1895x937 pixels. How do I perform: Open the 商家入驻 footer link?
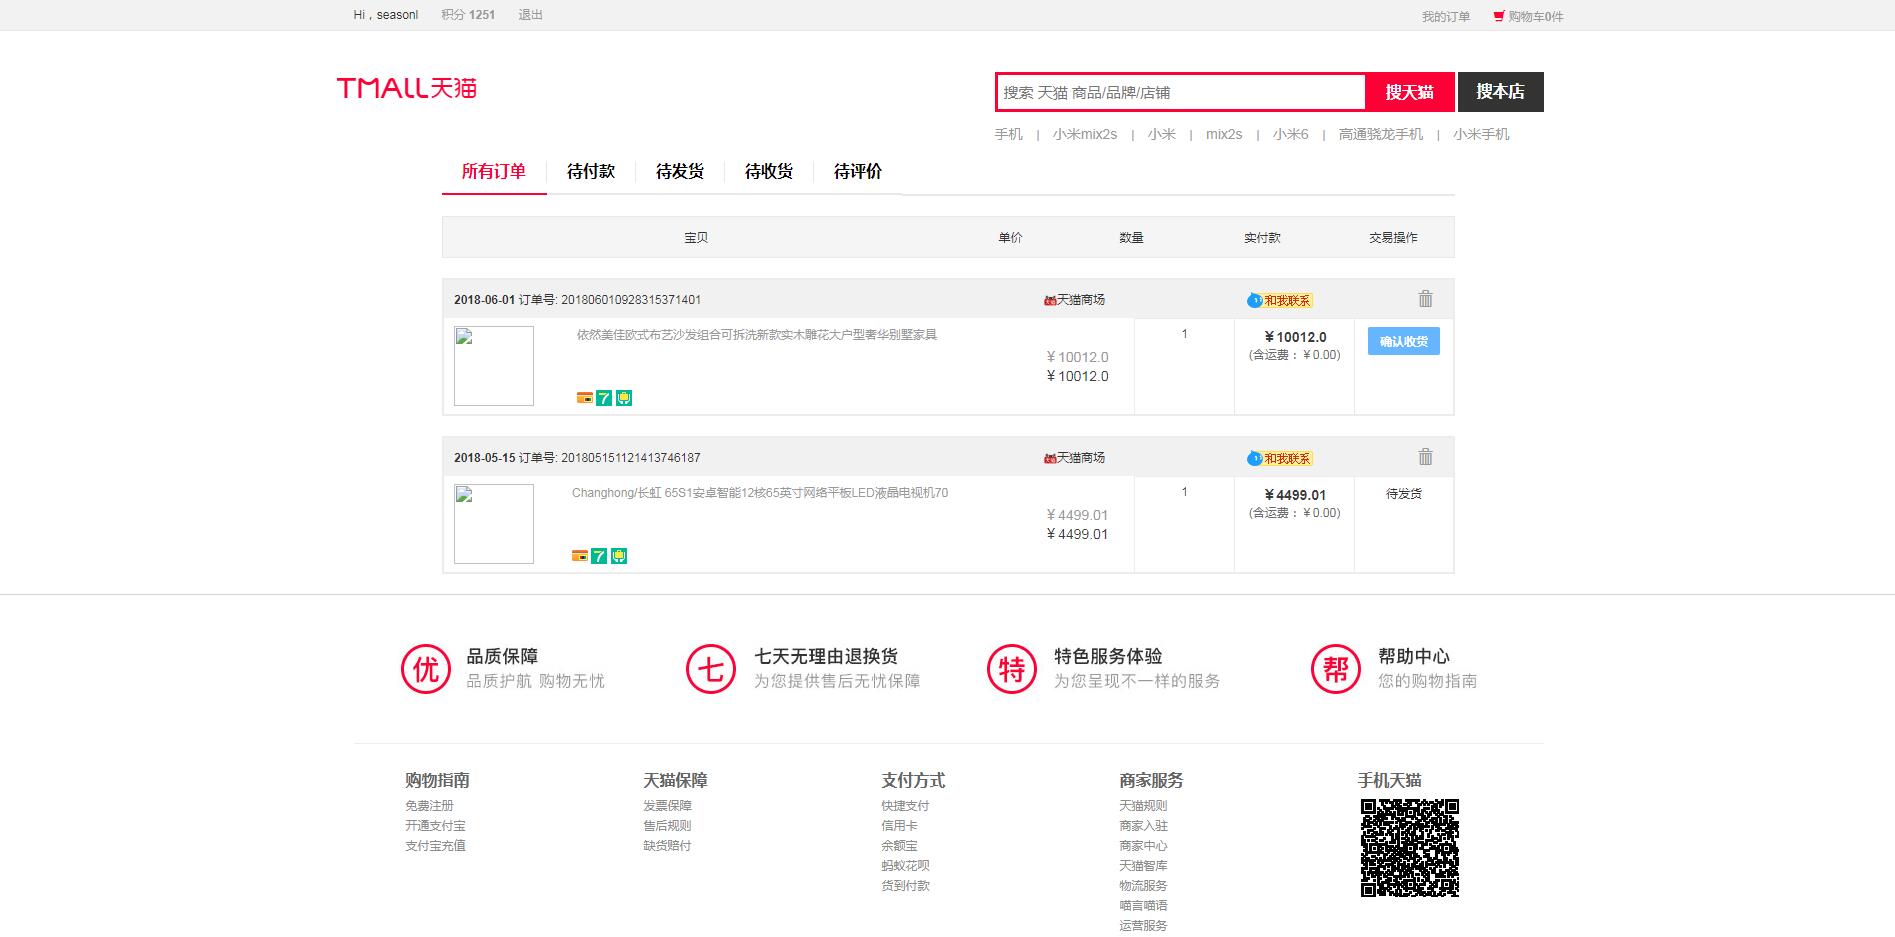pyautogui.click(x=1143, y=826)
